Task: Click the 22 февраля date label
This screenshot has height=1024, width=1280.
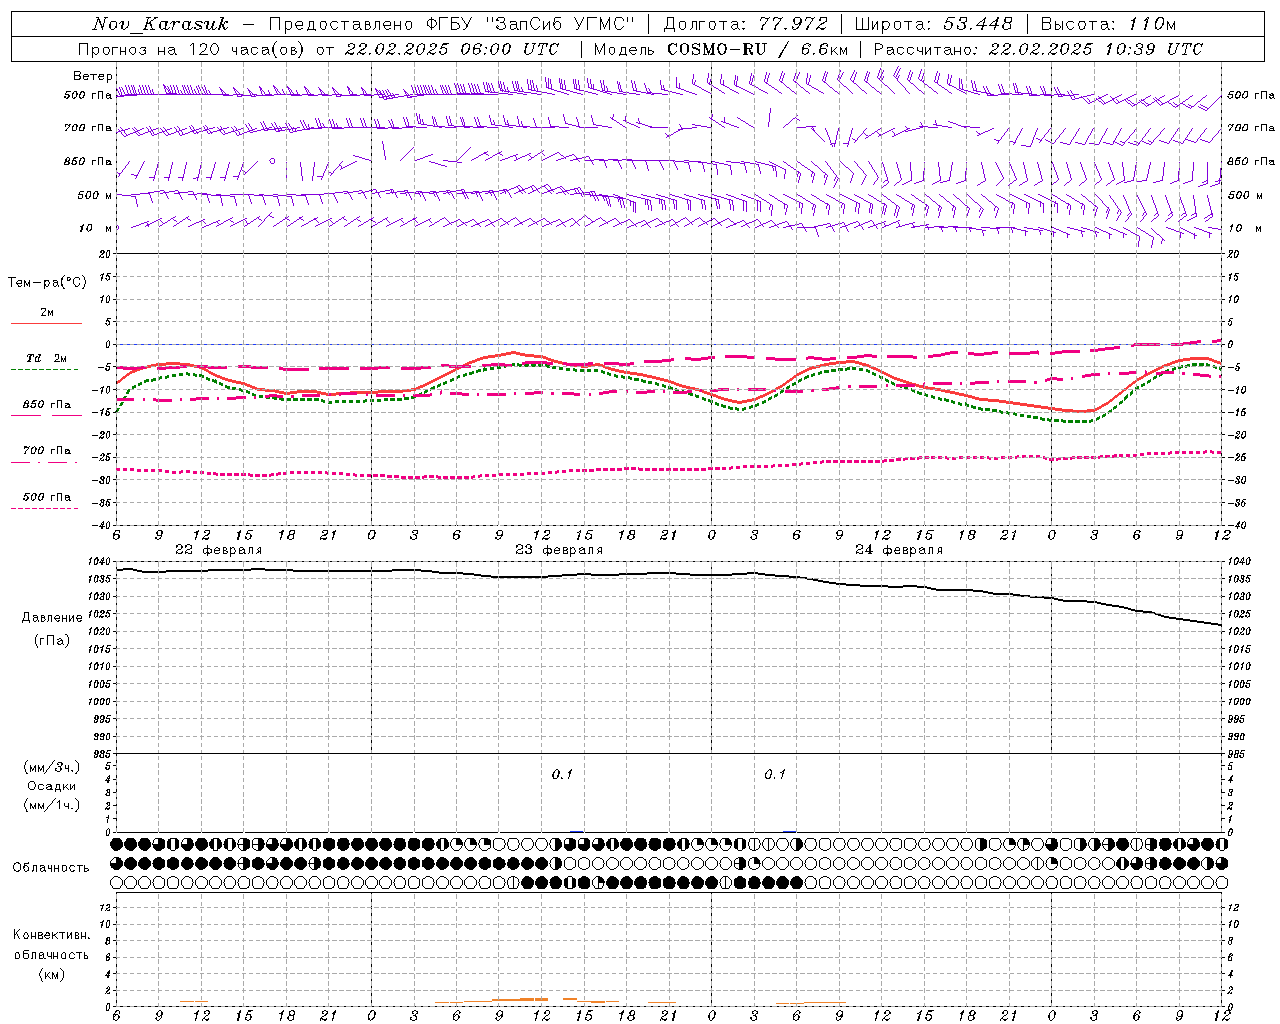Action: [x=219, y=550]
